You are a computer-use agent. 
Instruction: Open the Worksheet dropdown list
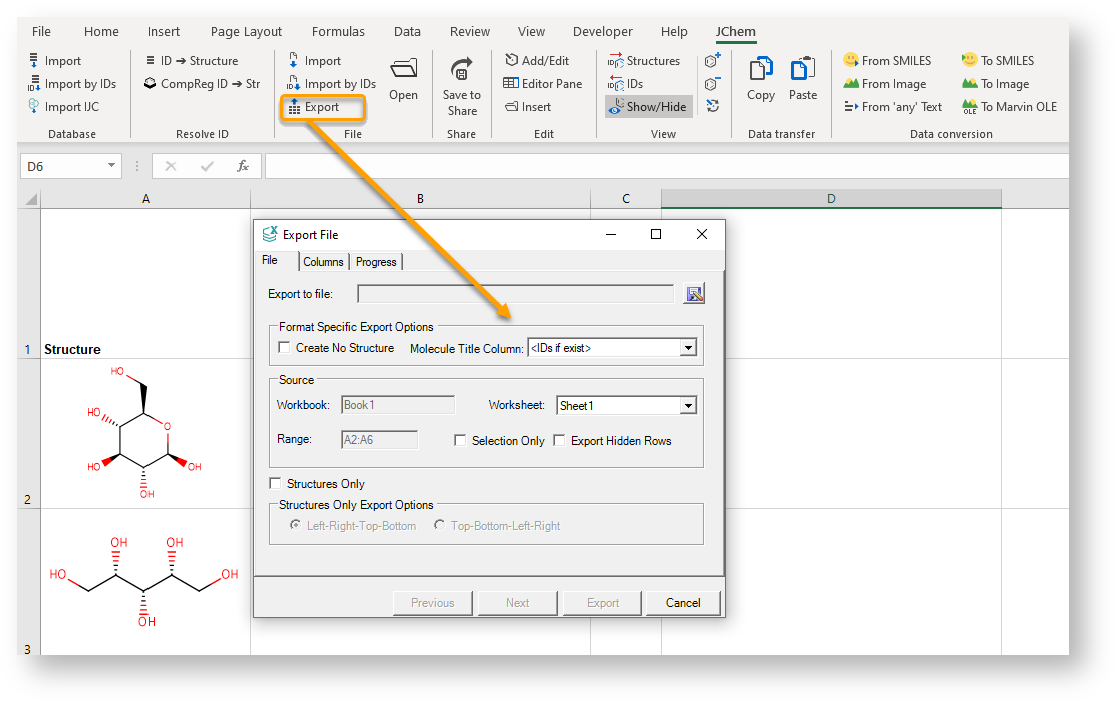[x=688, y=406]
